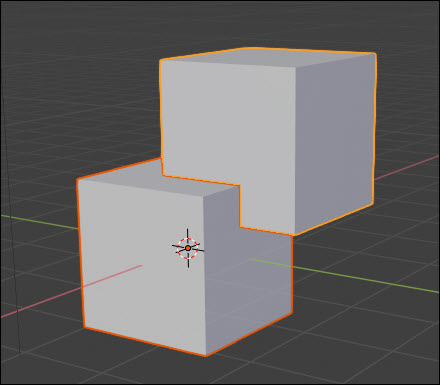Image resolution: width=440 pixels, height=385 pixels.
Task: Click the upper cube's top-left outline corner
Action: 161,60
